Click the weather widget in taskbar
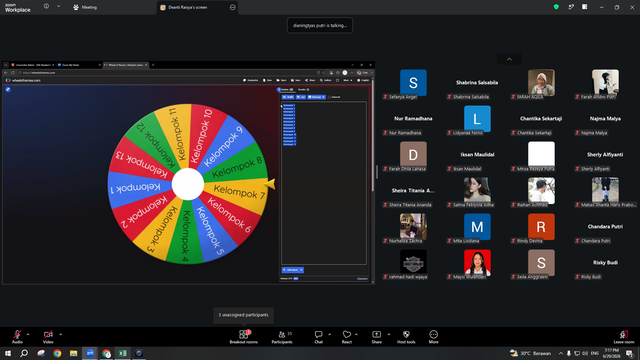Image resolution: width=640 pixels, height=360 pixels. point(531,353)
